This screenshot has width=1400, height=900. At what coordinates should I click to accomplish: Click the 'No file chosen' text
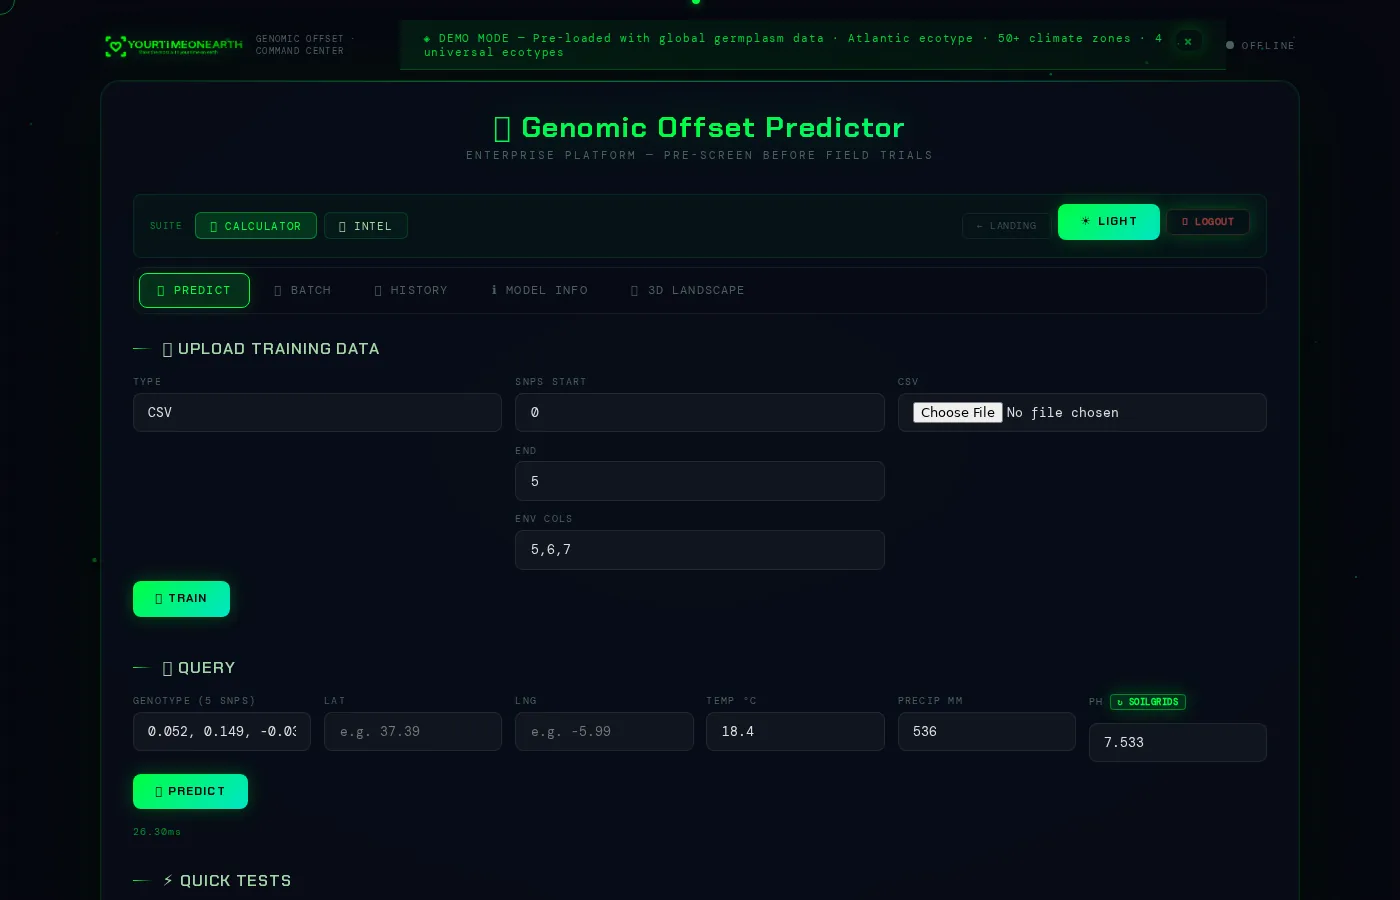click(x=1063, y=413)
